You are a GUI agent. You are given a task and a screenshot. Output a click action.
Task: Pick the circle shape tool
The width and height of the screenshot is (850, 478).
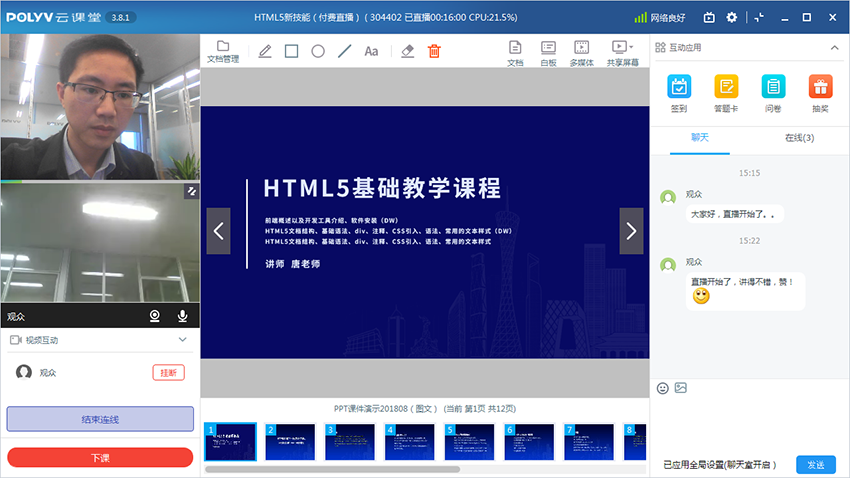tap(318, 51)
